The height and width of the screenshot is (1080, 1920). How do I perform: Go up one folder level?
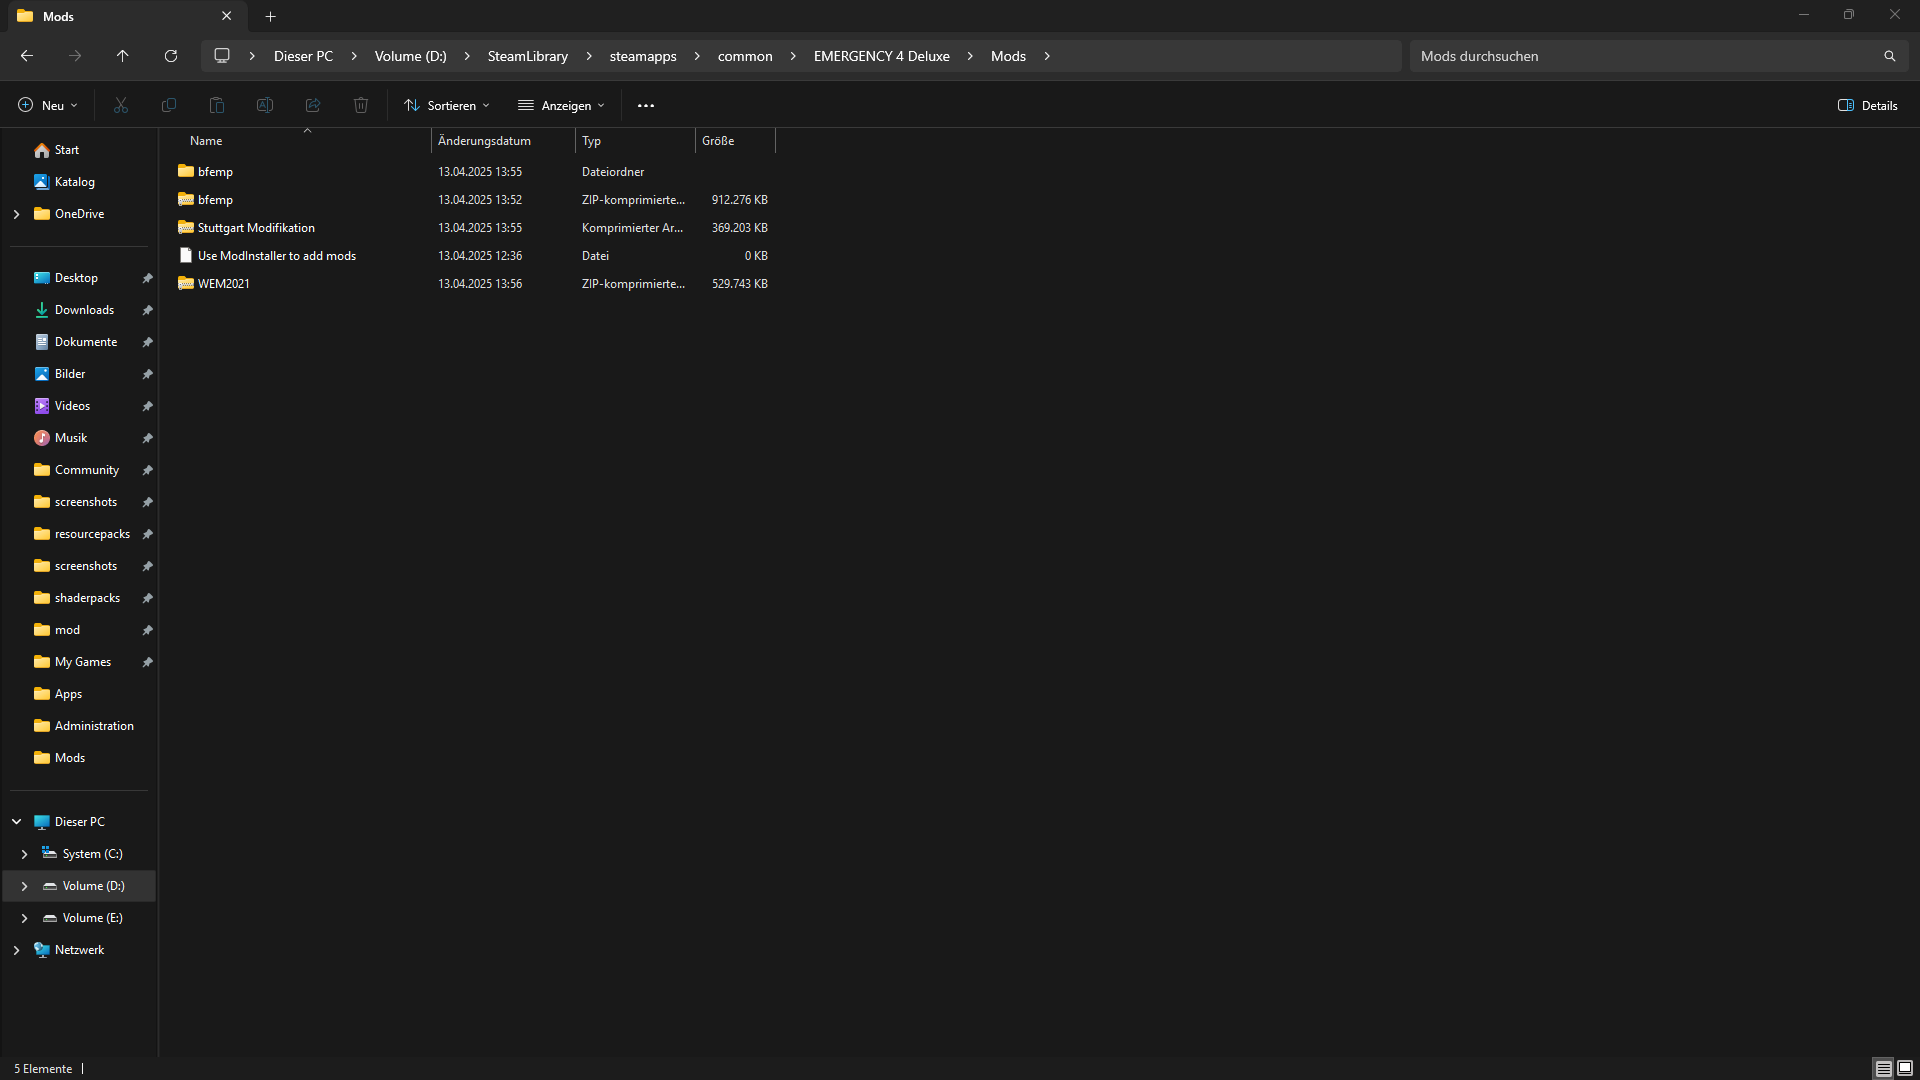[x=123, y=56]
